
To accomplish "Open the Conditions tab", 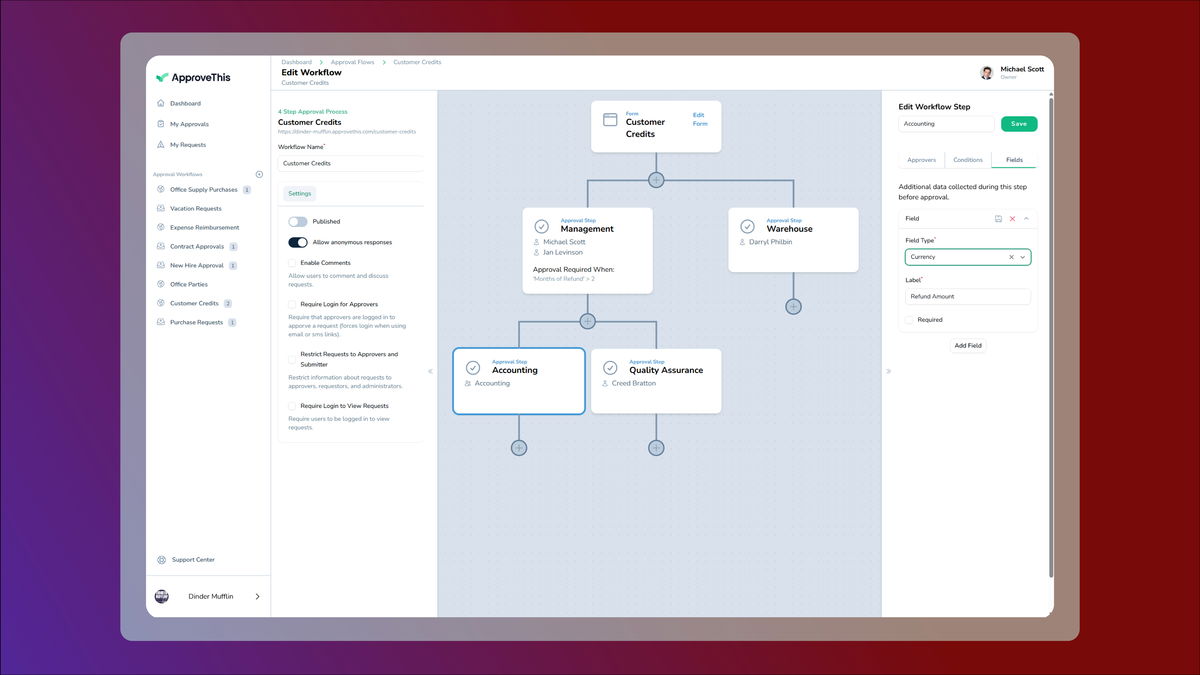I will [968, 159].
